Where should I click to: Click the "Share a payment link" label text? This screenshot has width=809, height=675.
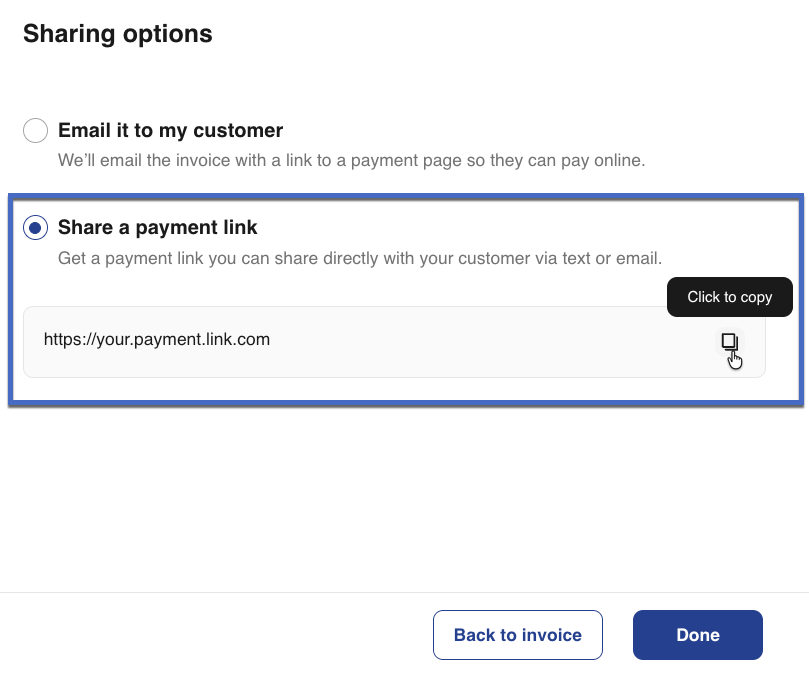pyautogui.click(x=157, y=229)
